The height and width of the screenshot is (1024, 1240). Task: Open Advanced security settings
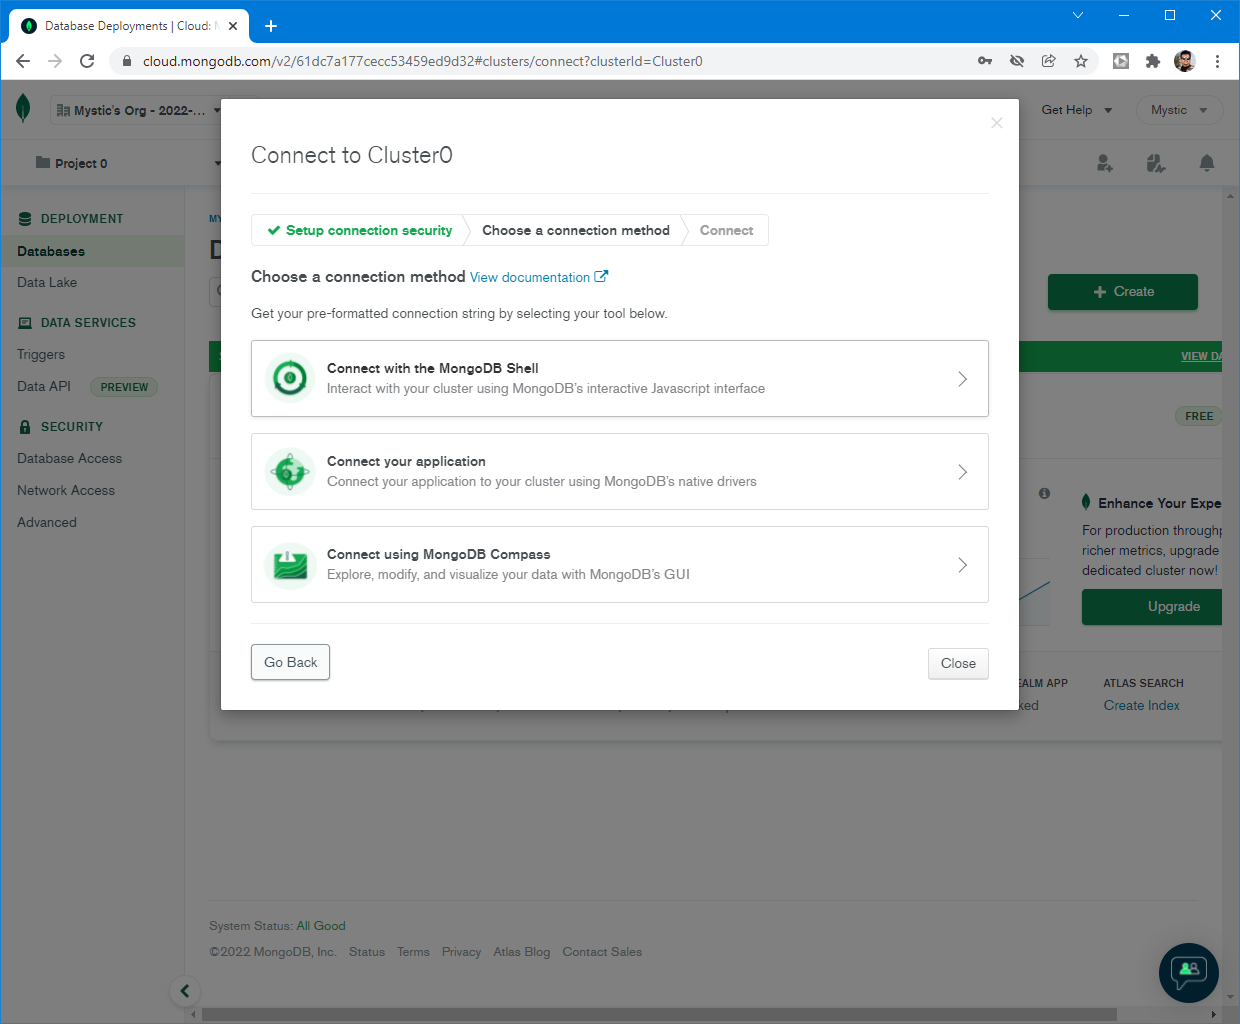(x=47, y=522)
